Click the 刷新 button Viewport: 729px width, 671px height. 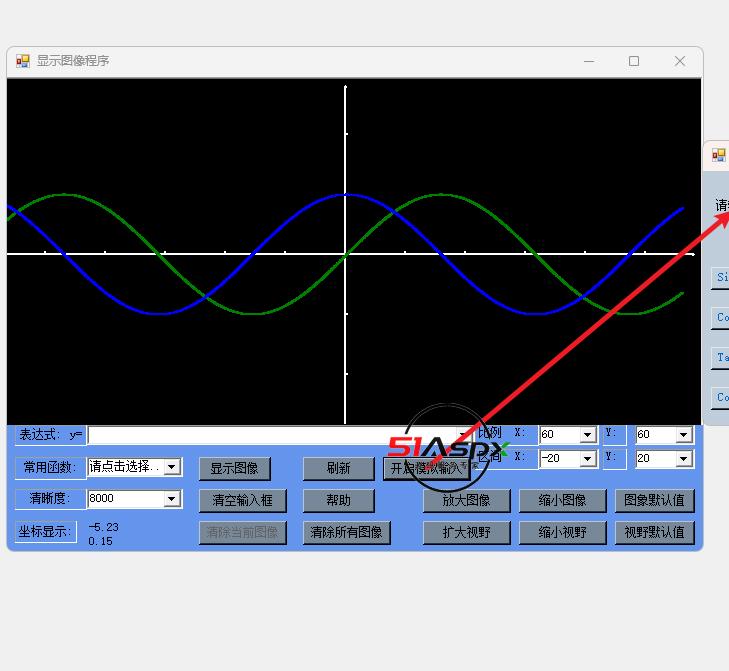[338, 468]
